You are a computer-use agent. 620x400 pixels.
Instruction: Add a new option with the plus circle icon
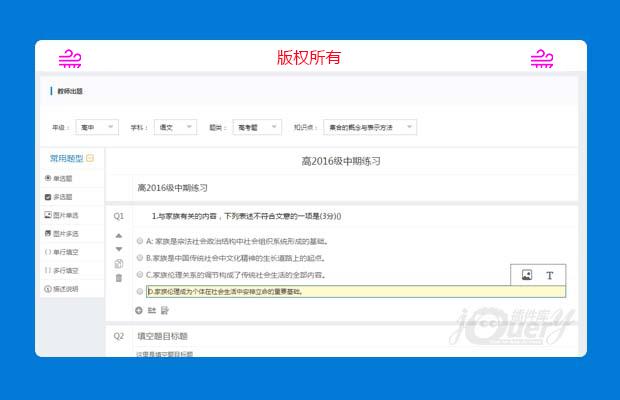coord(139,311)
